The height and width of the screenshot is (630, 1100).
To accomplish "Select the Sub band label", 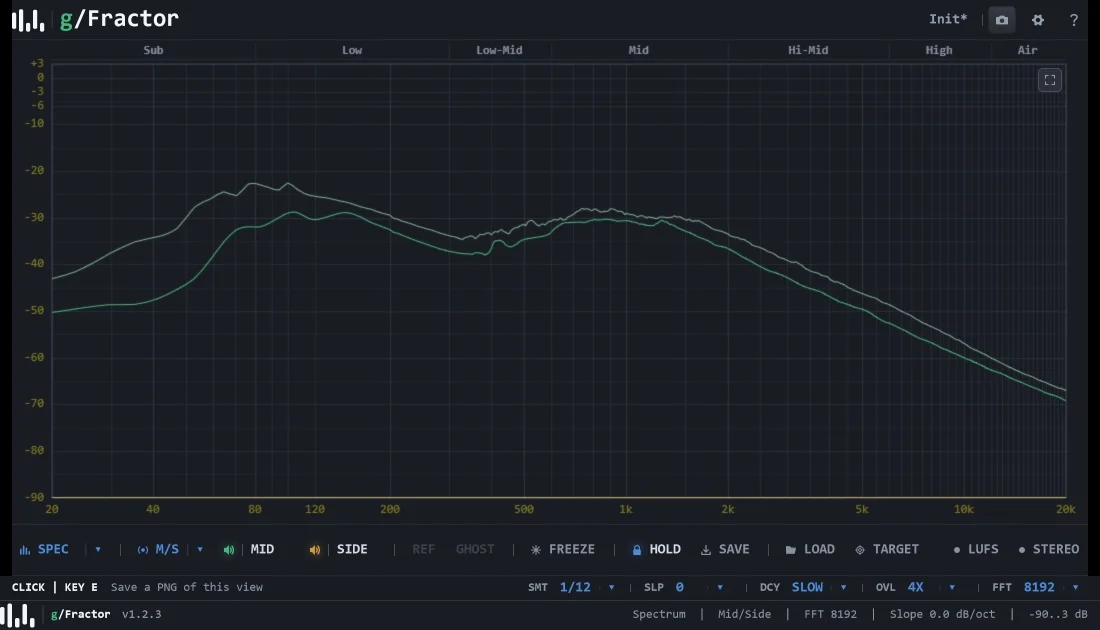I will tap(153, 50).
